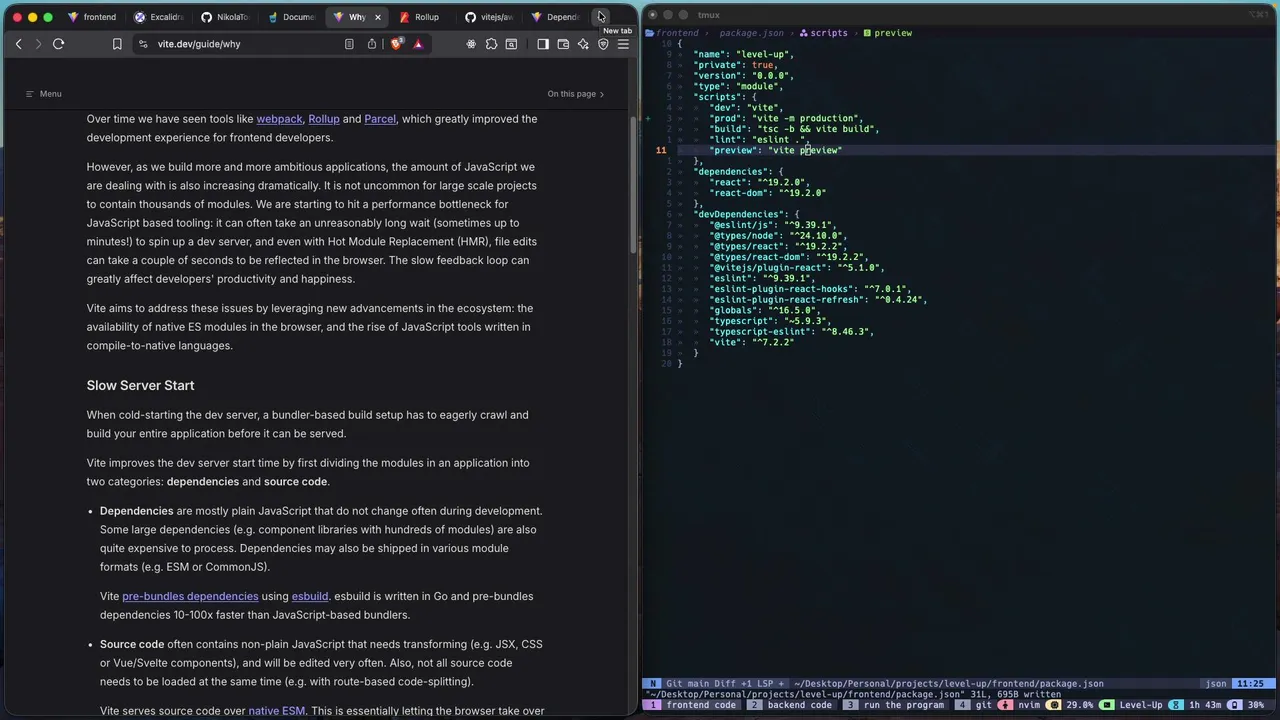Viewport: 1280px width, 720px height.
Task: Open the Brave VPN shield icon
Action: 603,44
